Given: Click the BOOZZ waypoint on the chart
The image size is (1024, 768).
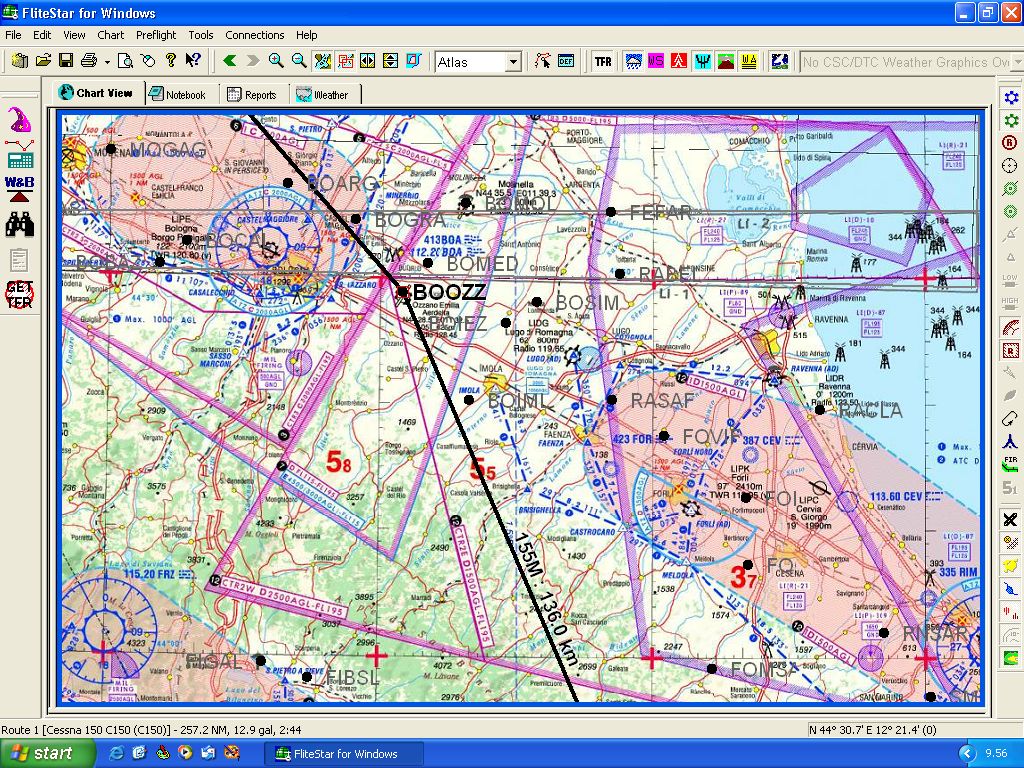Looking at the screenshot, I should [404, 292].
